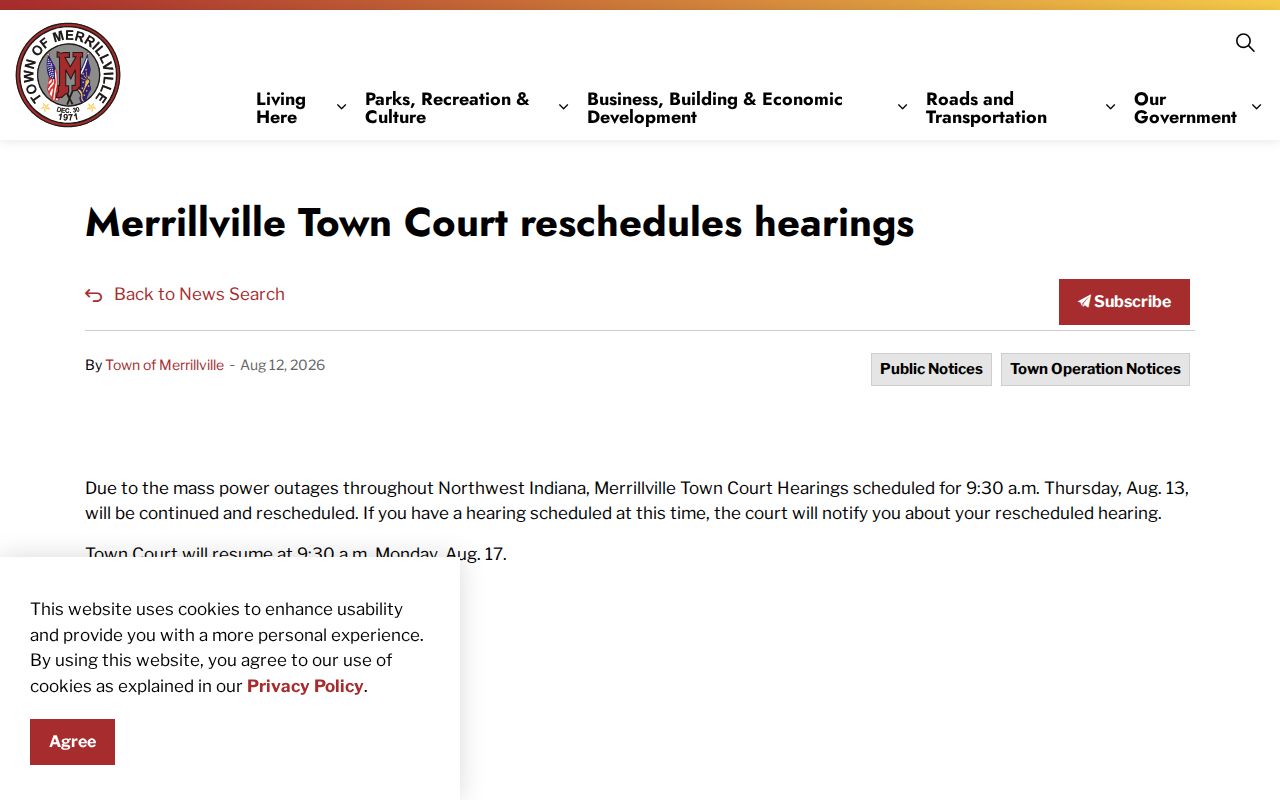Image resolution: width=1280 pixels, height=800 pixels.
Task: Open the Living Here menu item
Action: click(x=281, y=108)
